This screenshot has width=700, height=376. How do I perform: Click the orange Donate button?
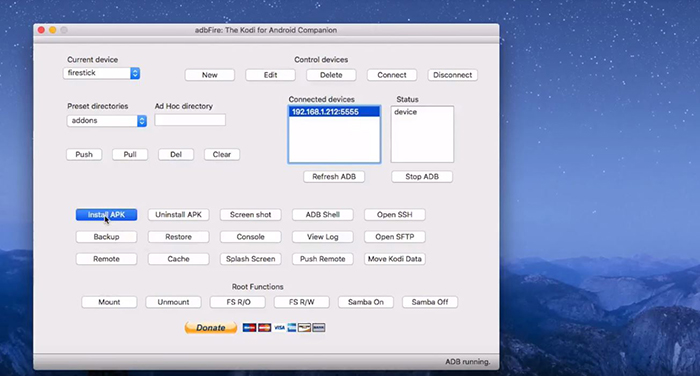pyautogui.click(x=211, y=328)
